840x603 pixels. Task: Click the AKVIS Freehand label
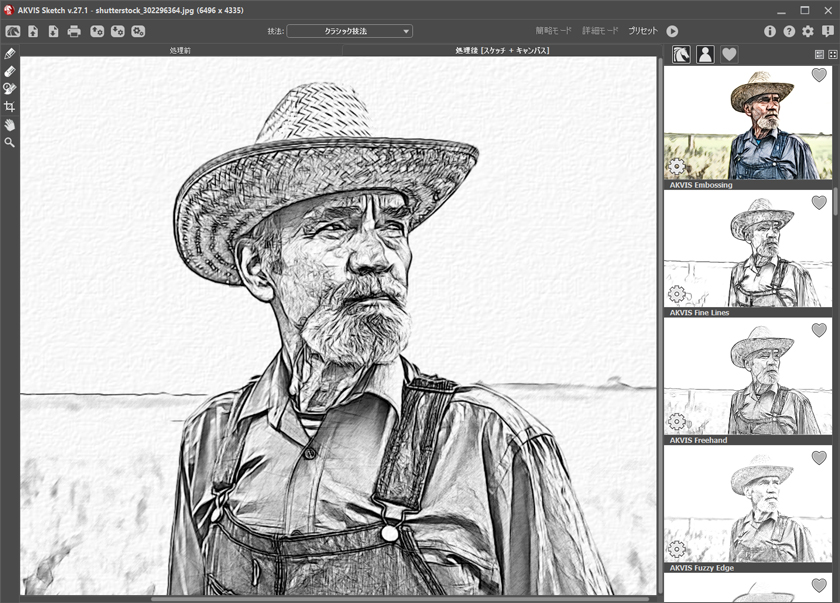pos(698,440)
